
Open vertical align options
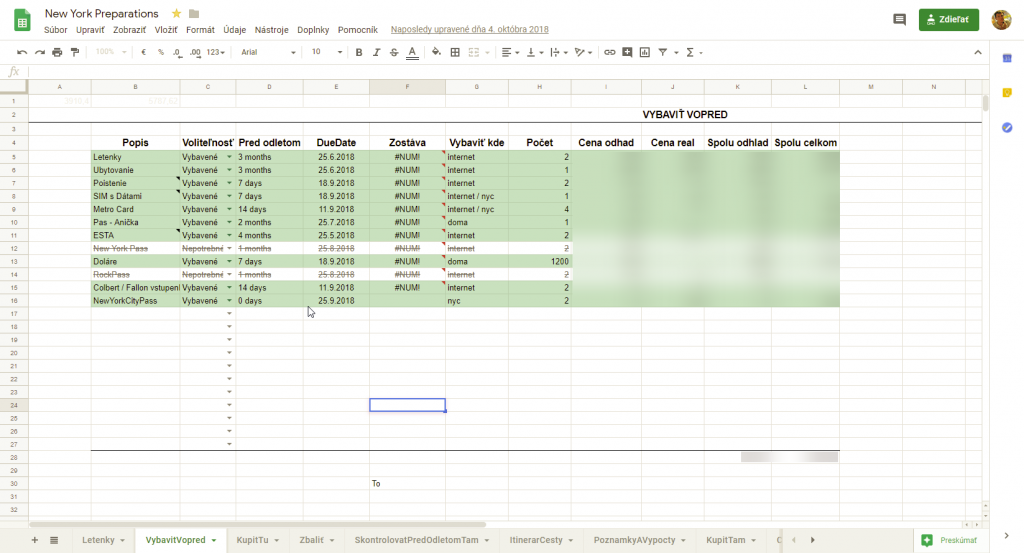coord(534,52)
